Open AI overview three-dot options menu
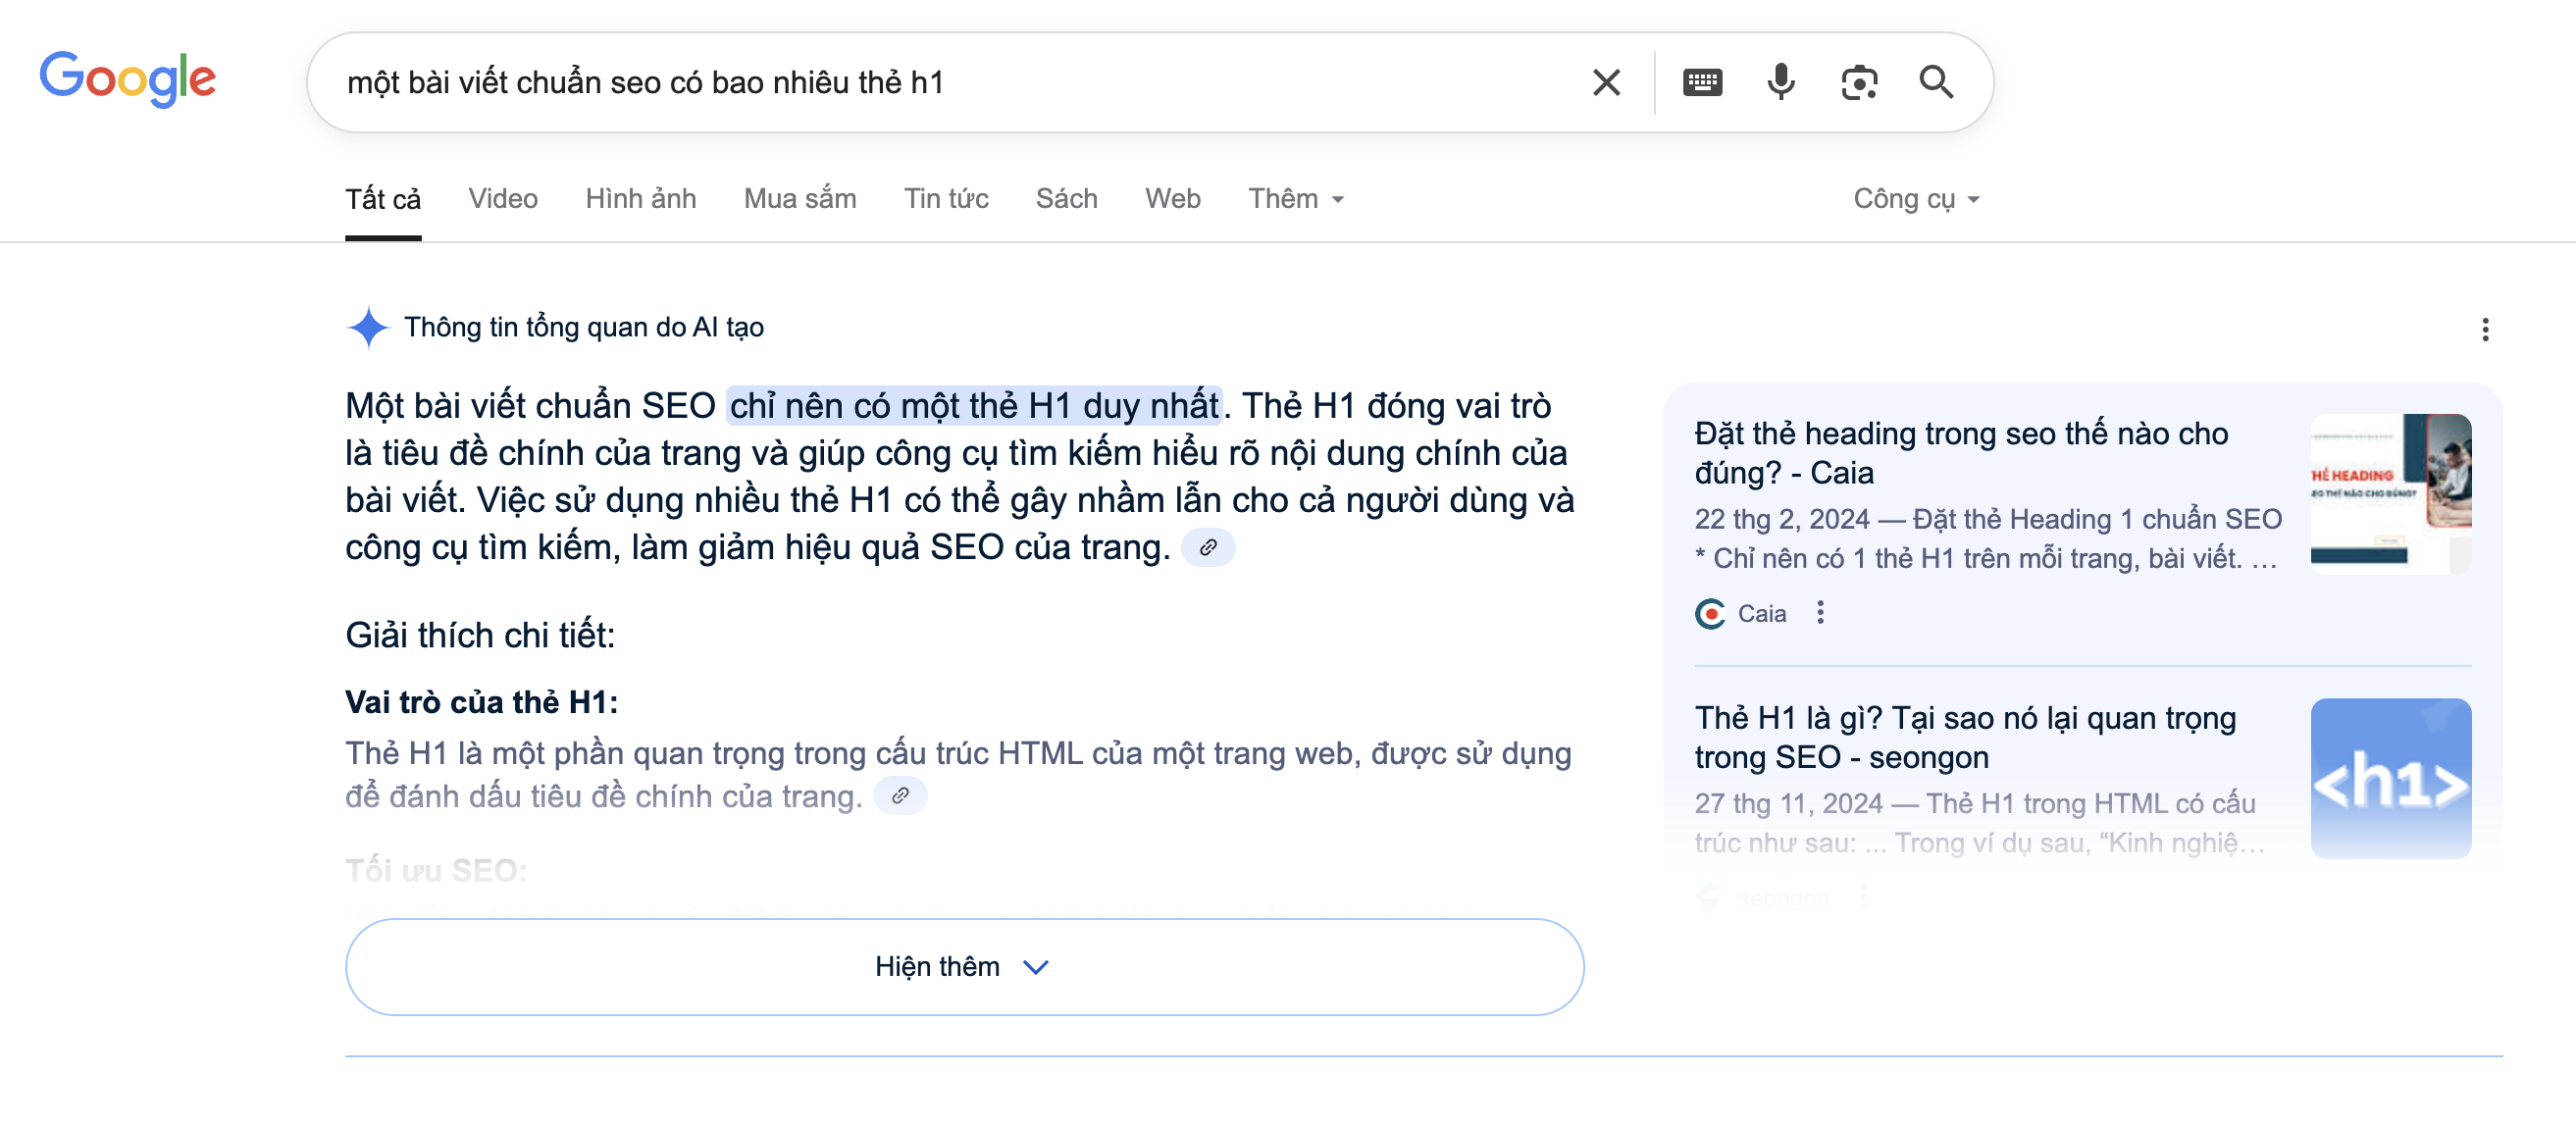Screen dimensions: 2576x1126 pyautogui.click(x=2485, y=330)
